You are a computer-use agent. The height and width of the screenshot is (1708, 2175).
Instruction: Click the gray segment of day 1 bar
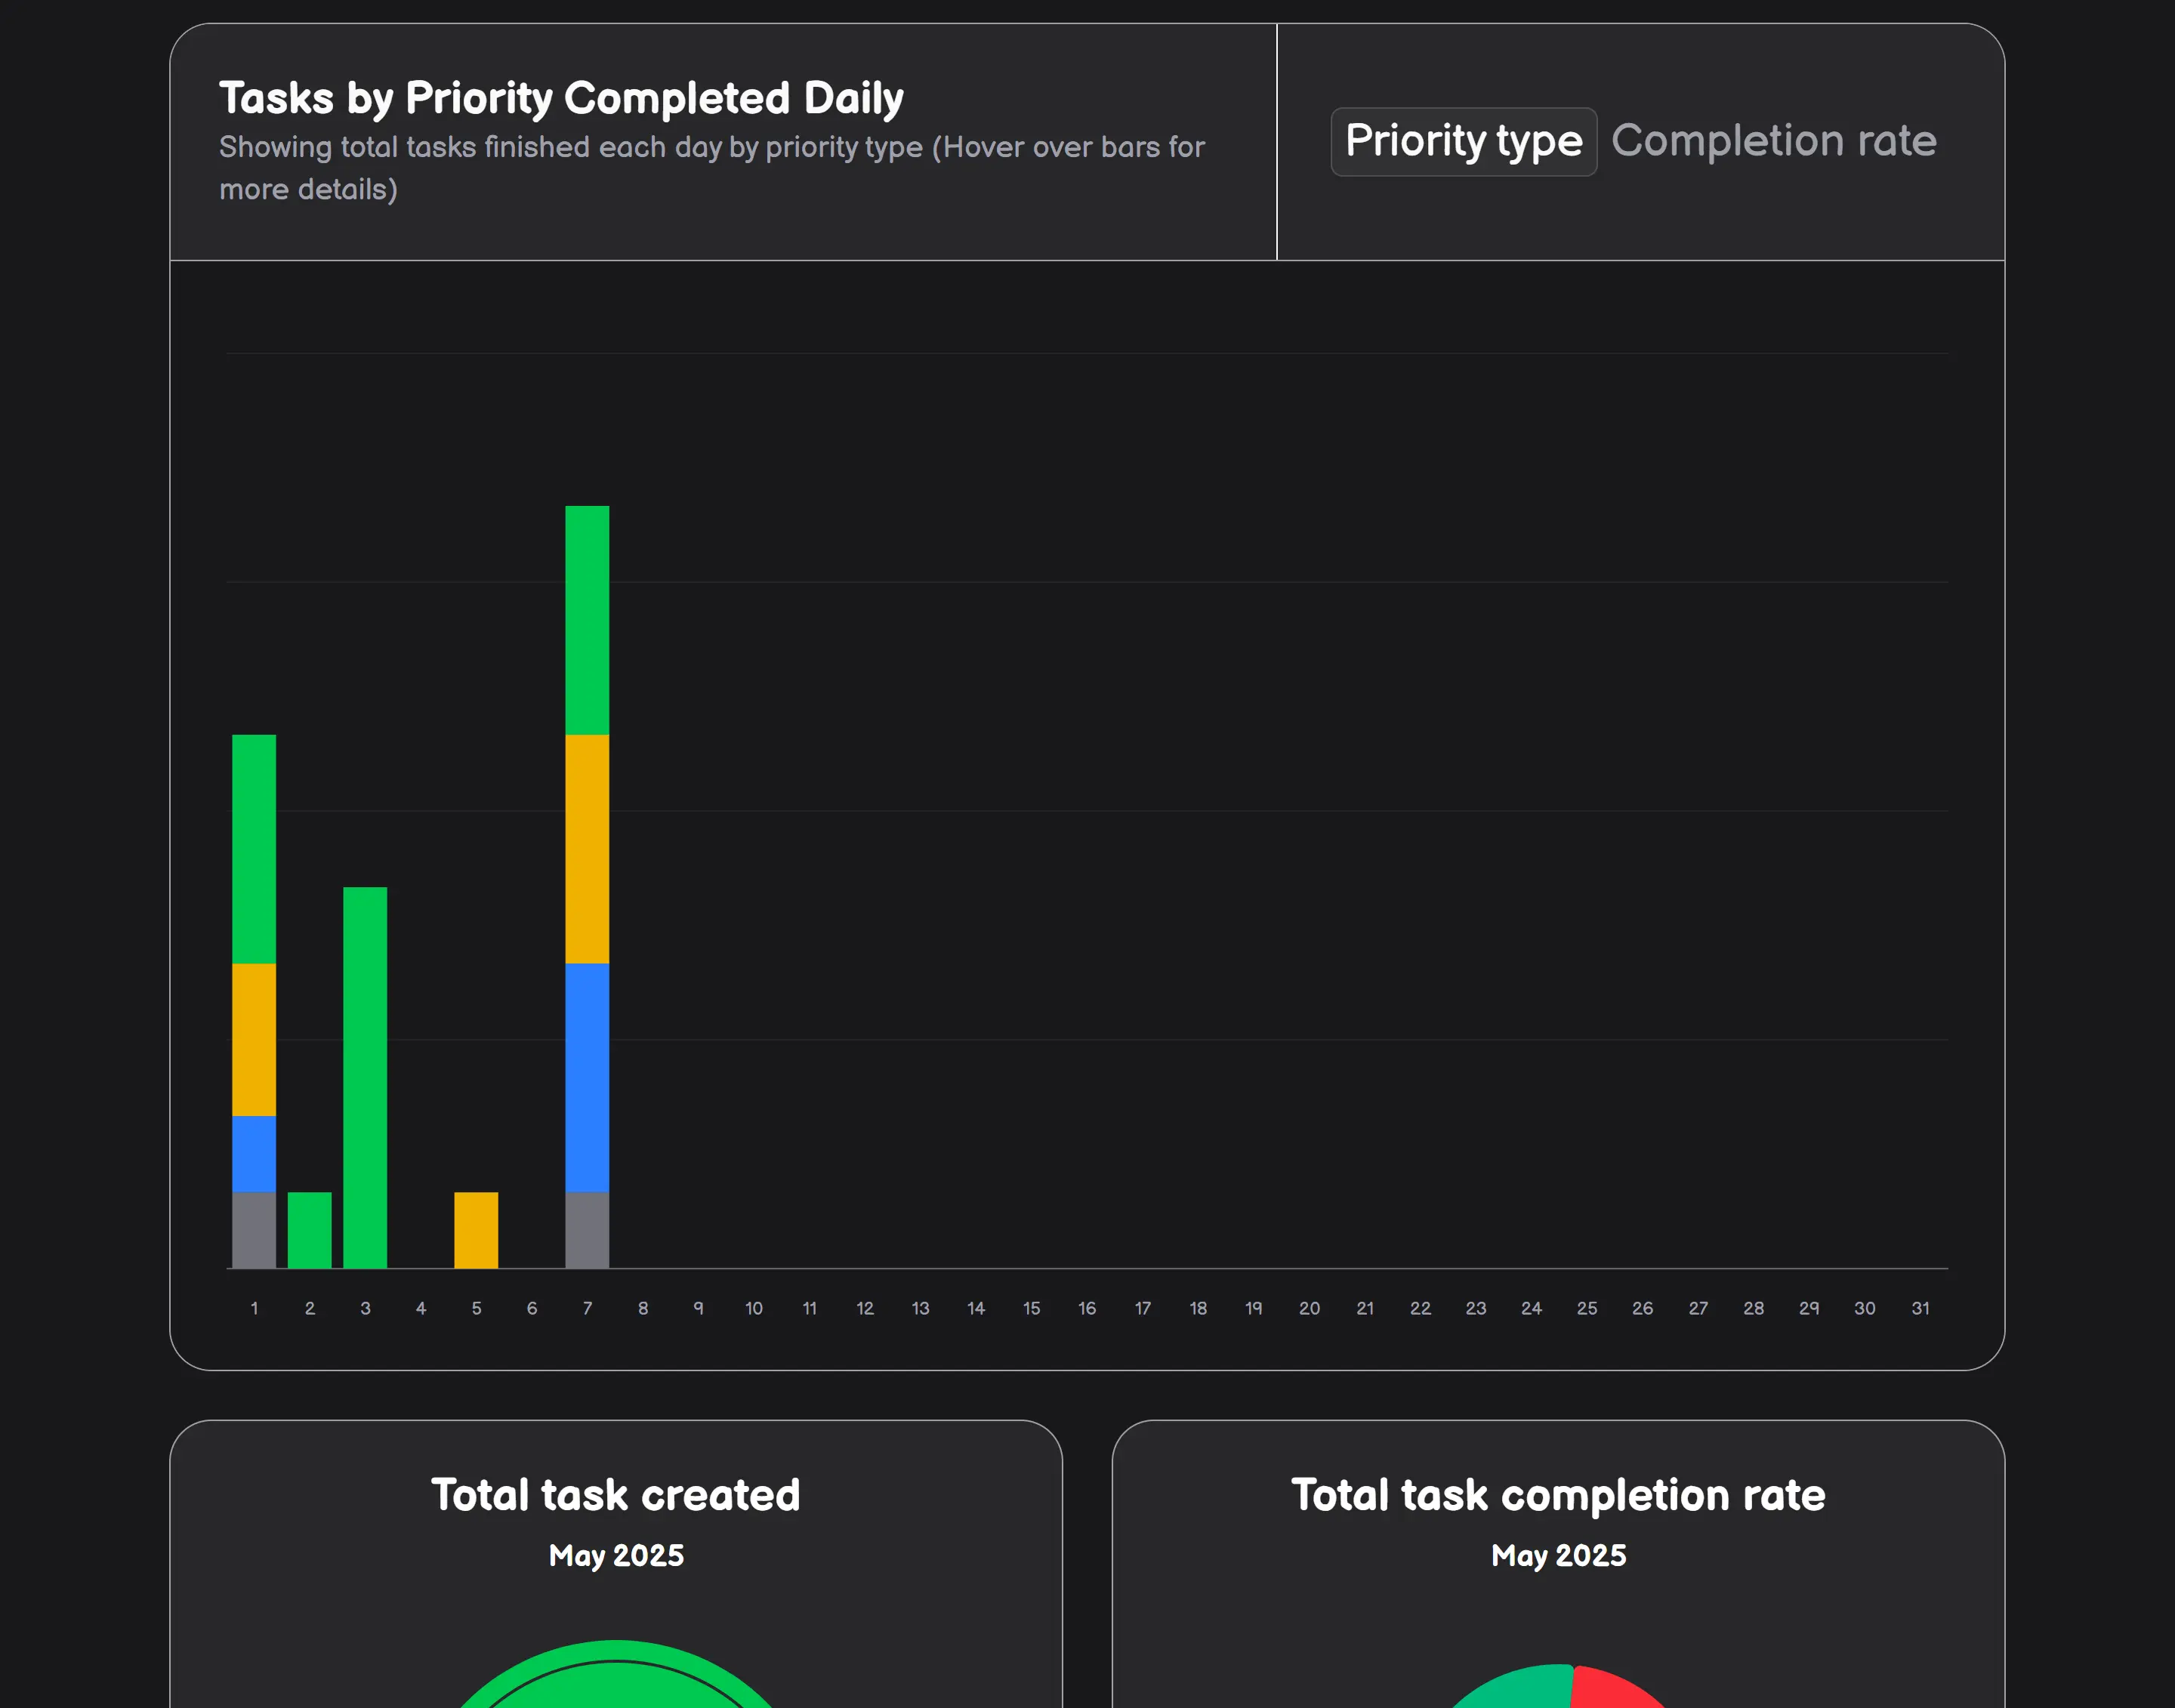pos(254,1230)
